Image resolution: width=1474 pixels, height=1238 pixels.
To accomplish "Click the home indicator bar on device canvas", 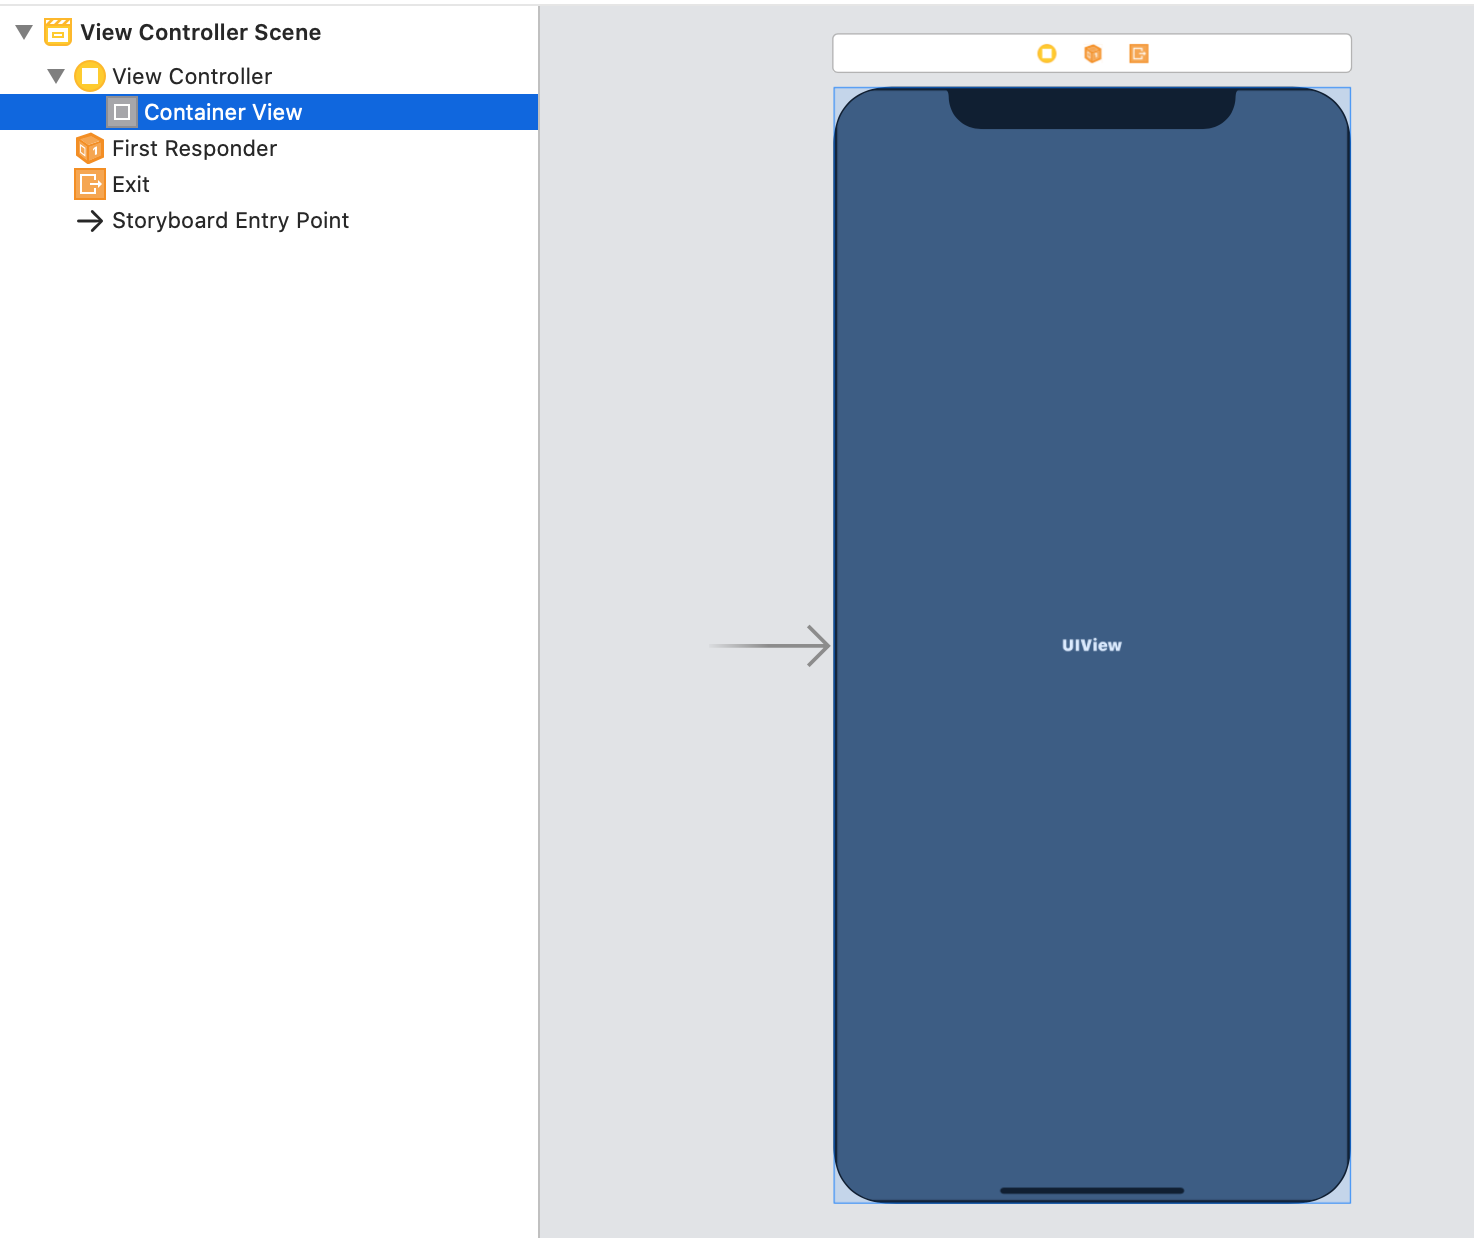I will [1092, 1190].
